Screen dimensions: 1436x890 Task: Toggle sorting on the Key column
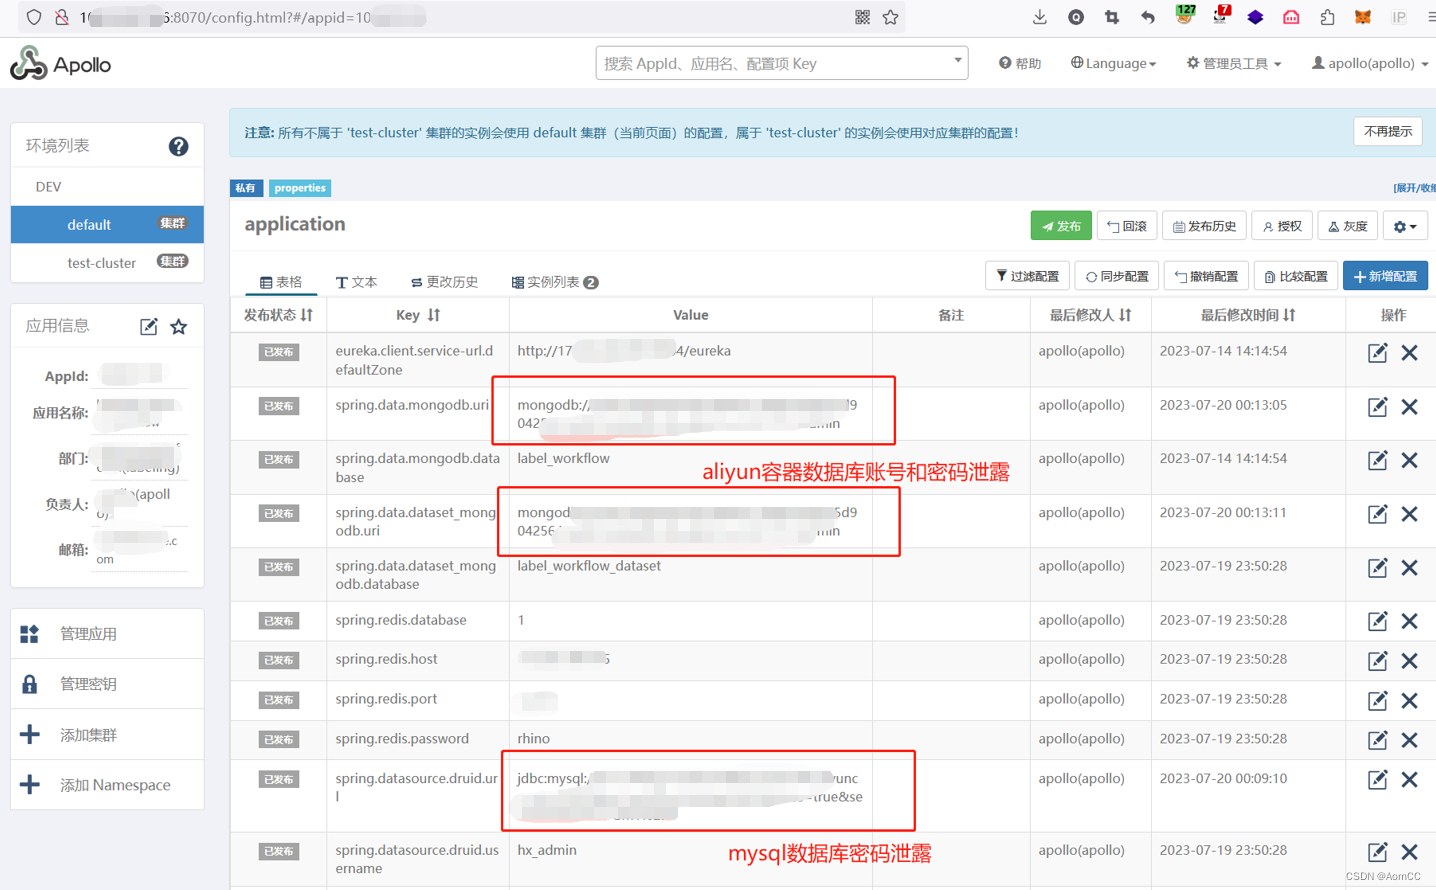[417, 315]
